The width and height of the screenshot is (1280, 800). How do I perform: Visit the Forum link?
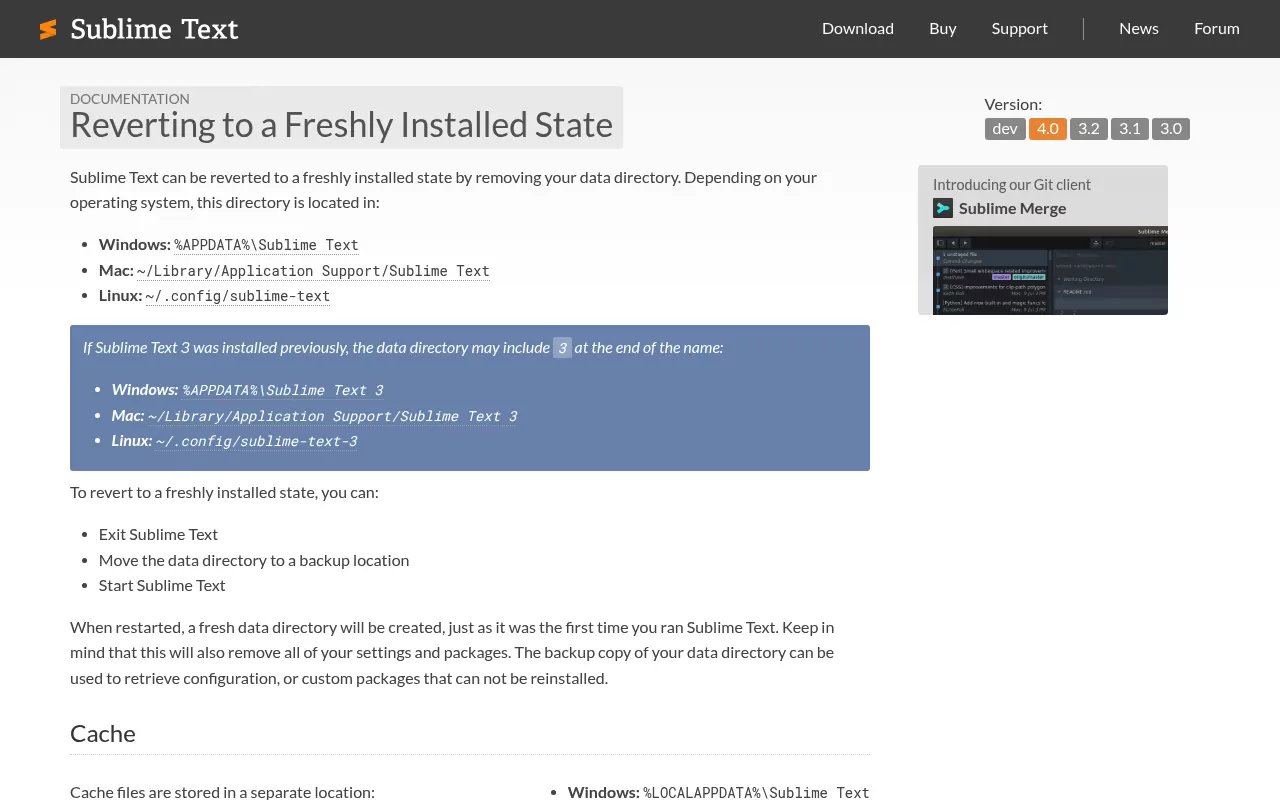[x=1217, y=28]
